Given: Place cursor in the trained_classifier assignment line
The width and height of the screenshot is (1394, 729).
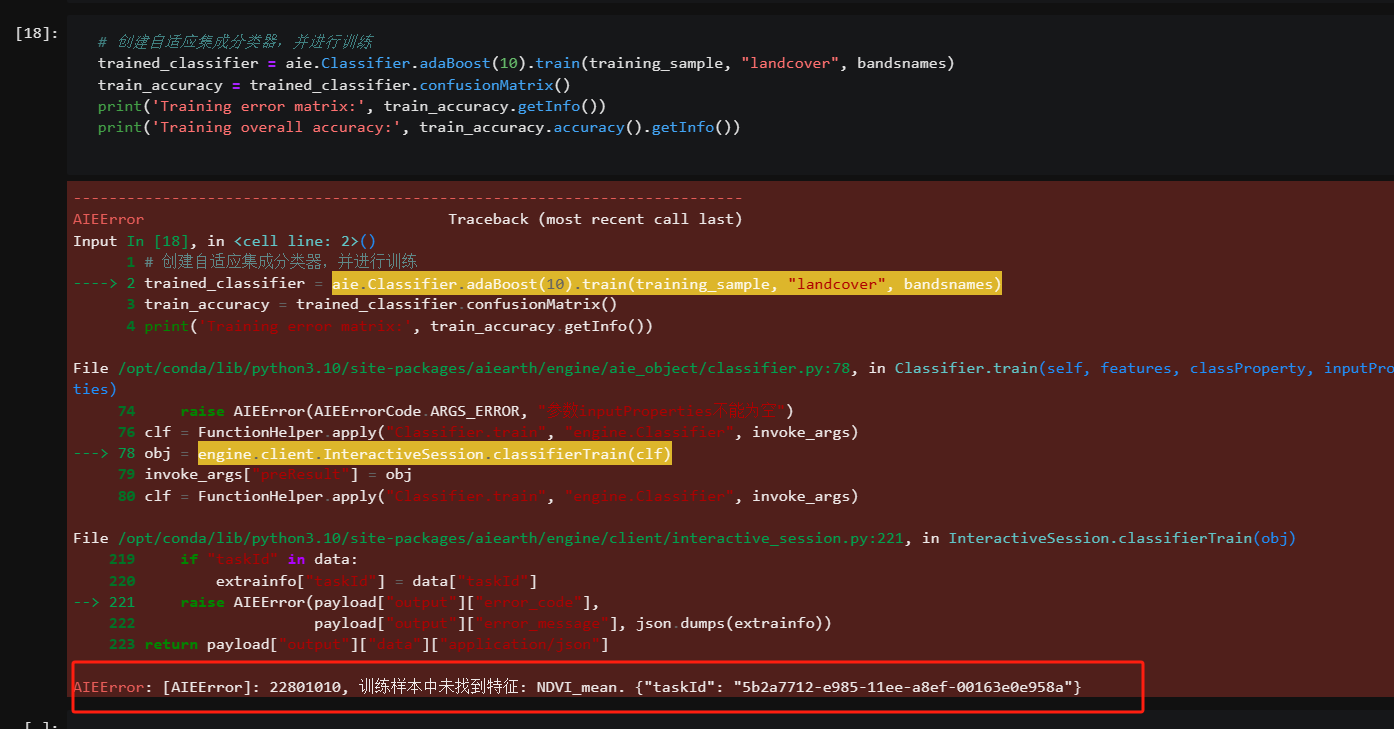Looking at the screenshot, I should (526, 63).
